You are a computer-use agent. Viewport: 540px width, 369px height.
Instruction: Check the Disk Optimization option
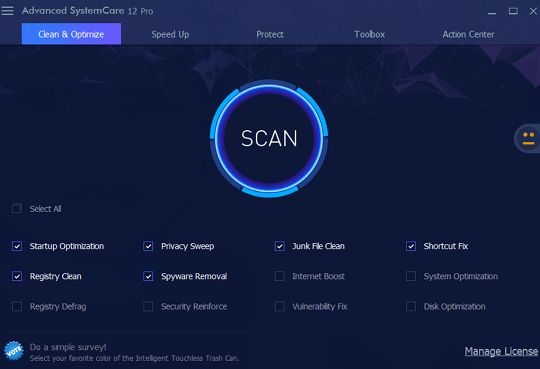point(411,306)
